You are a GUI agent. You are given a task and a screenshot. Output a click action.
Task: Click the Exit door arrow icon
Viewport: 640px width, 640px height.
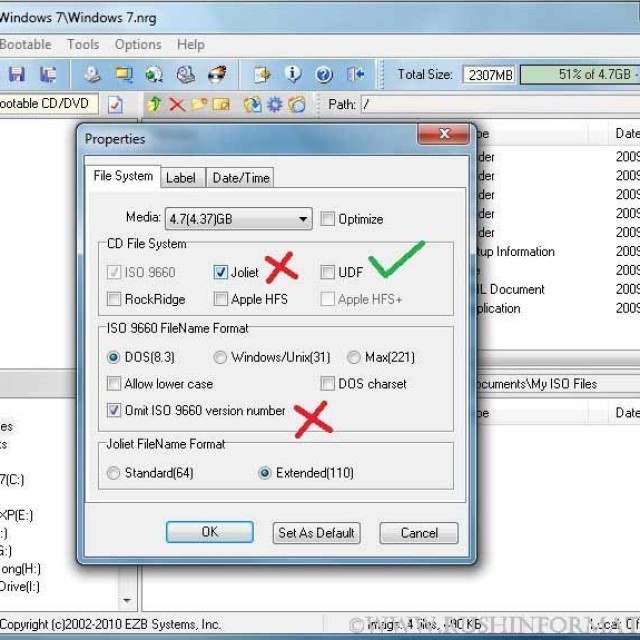(355, 75)
